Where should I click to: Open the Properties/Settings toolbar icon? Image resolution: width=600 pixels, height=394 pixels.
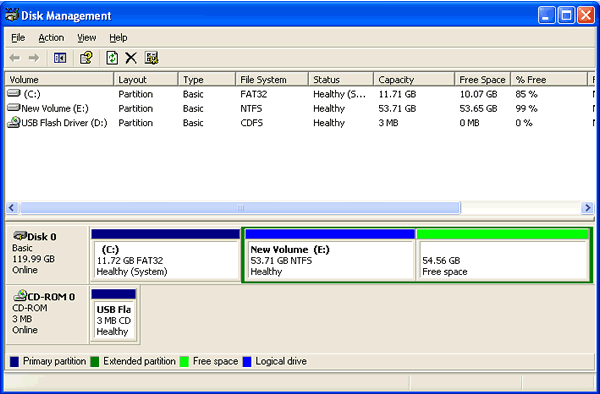[x=152, y=58]
